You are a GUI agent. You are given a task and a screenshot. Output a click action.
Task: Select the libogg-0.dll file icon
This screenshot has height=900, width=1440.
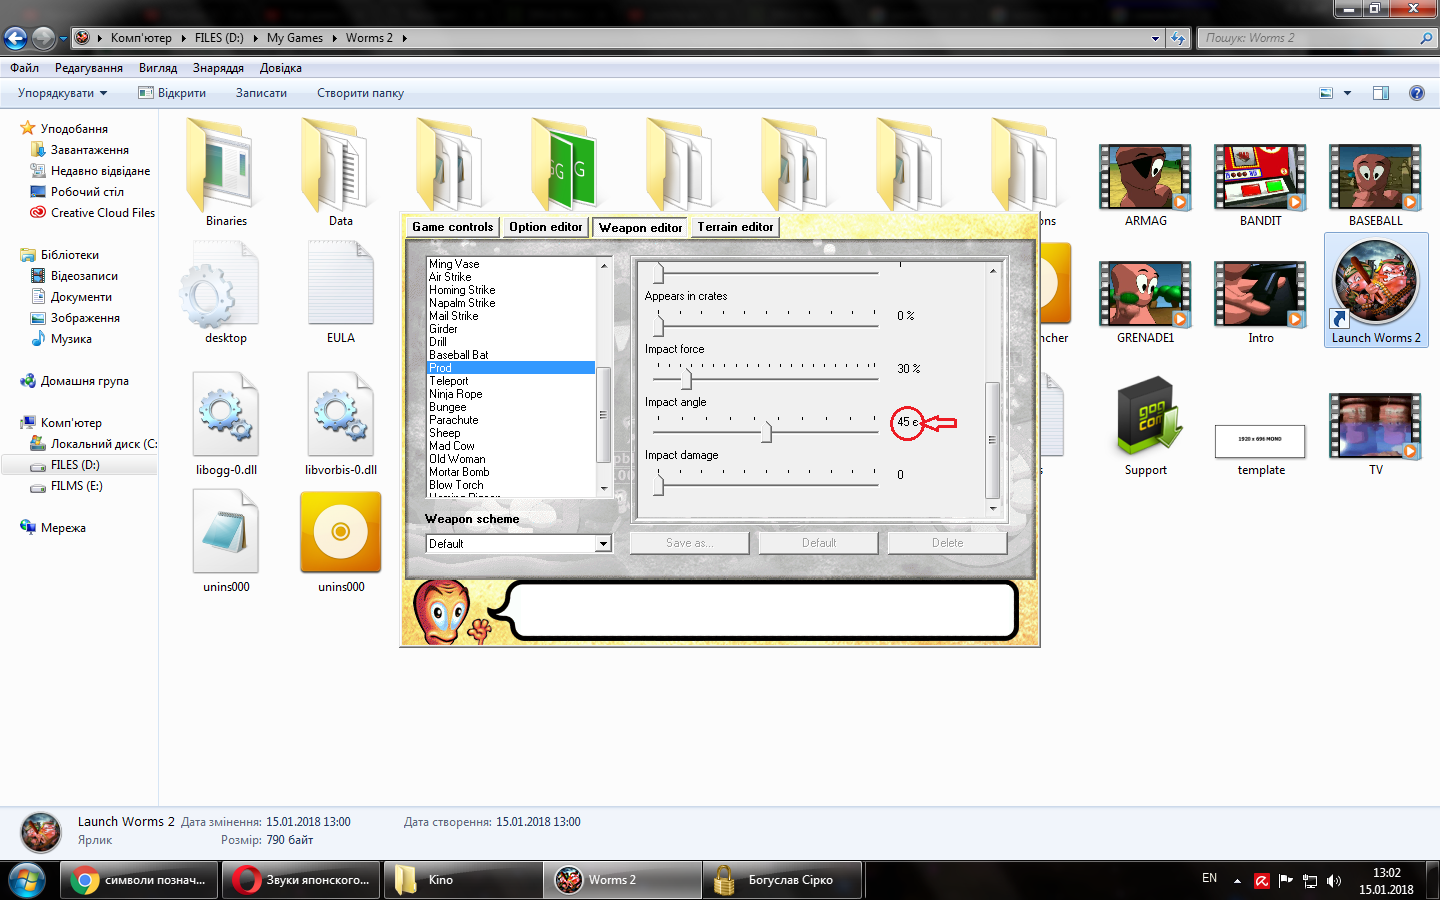click(x=226, y=414)
